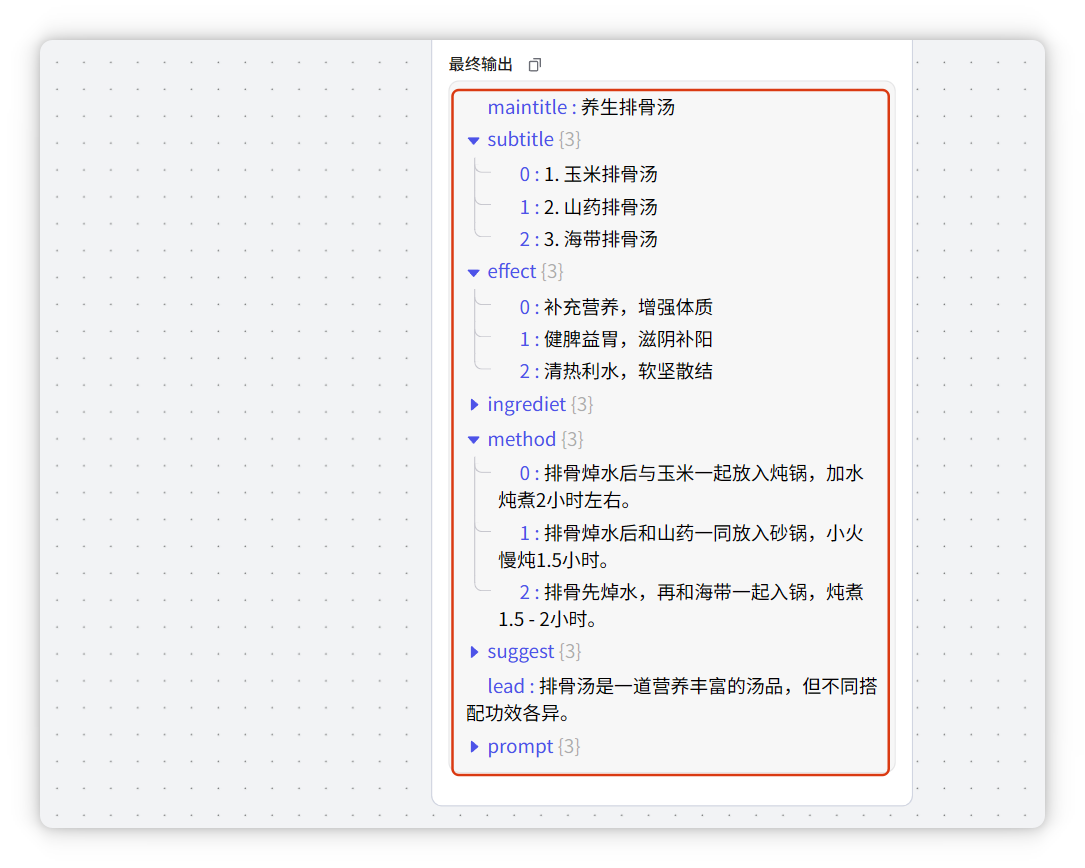Viewport: 1085px width, 868px height.
Task: Click the copy icon beside 最终输出
Action: click(534, 65)
